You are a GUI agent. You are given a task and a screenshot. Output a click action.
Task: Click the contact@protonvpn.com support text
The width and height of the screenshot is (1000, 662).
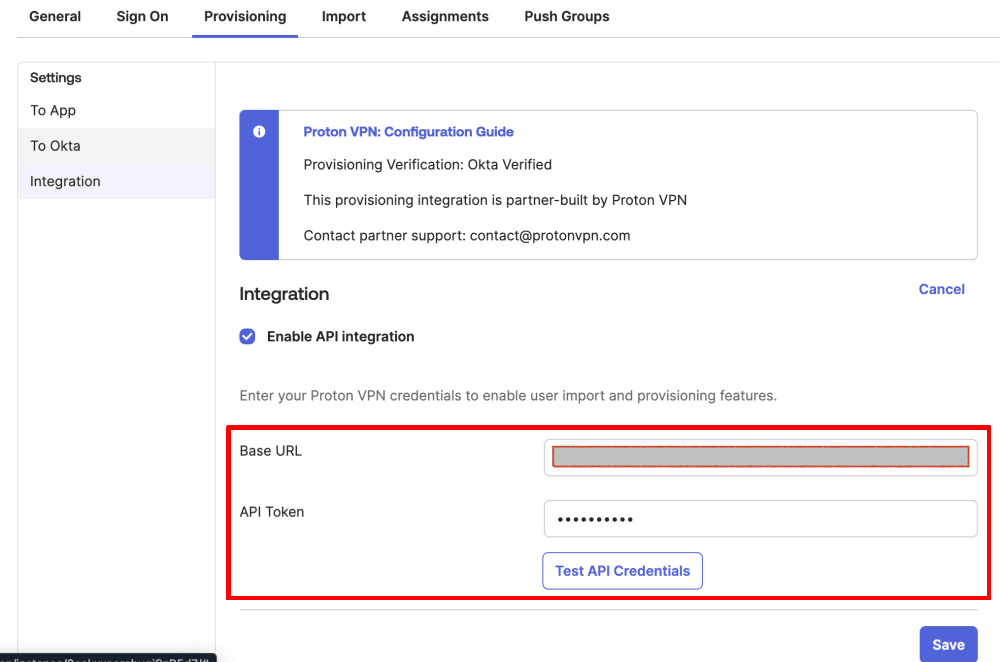550,236
